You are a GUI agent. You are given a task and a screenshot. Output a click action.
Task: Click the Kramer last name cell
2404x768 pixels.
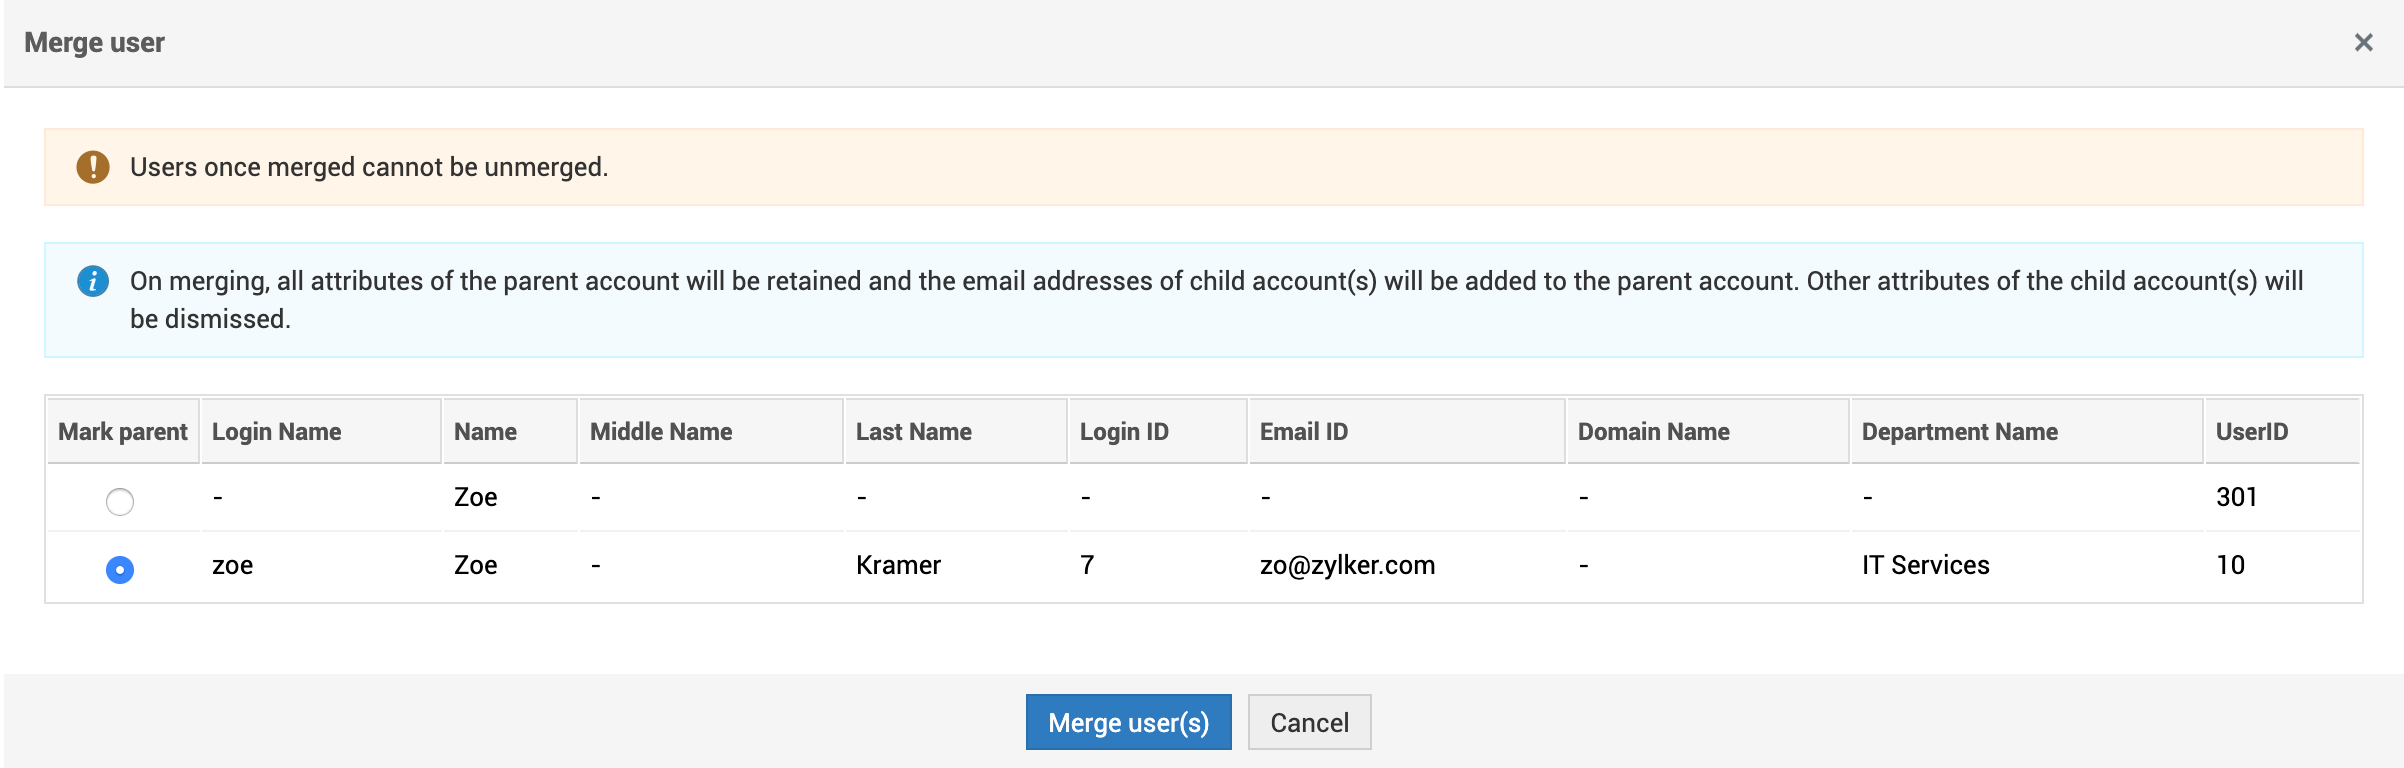(898, 565)
